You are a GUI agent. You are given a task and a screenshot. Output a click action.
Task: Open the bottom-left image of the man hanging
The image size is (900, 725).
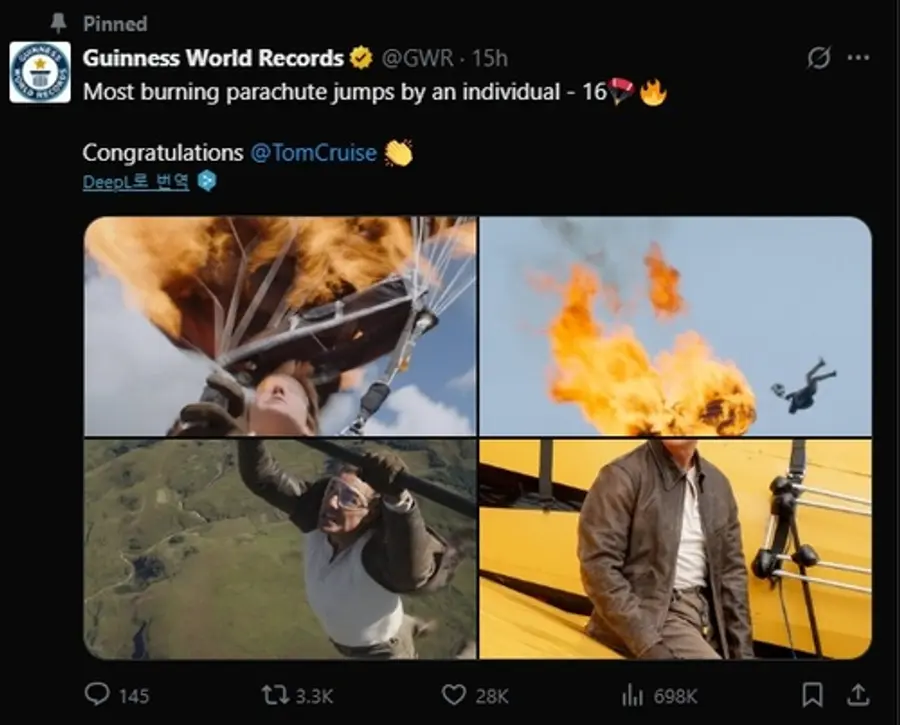pos(280,549)
